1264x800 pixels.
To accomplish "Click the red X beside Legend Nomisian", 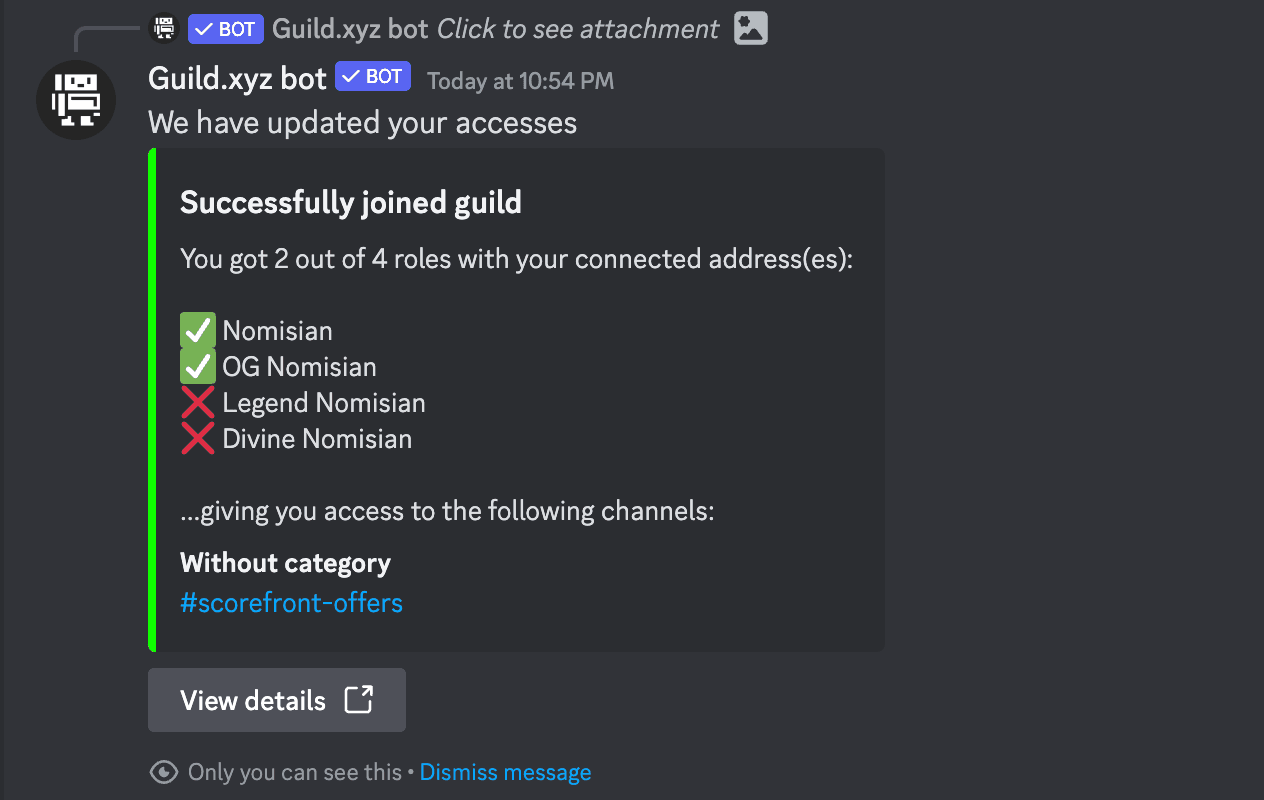I will [x=197, y=401].
